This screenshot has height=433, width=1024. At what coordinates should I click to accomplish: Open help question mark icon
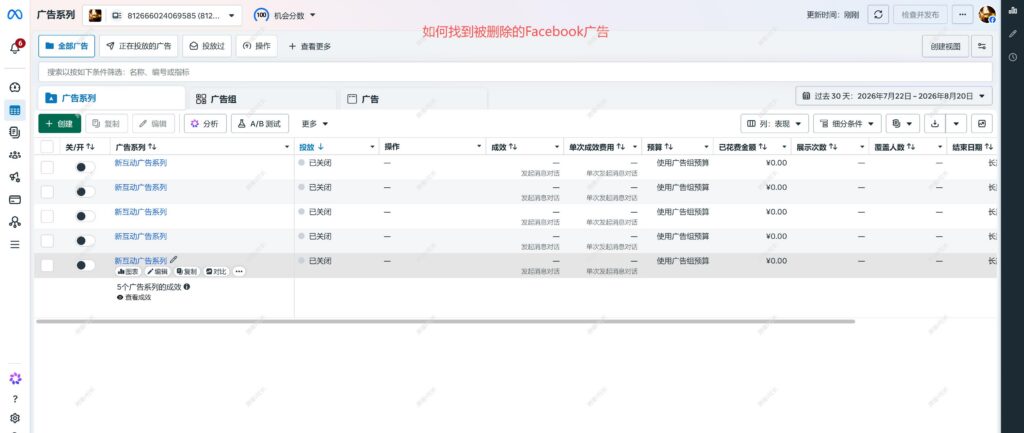15,399
